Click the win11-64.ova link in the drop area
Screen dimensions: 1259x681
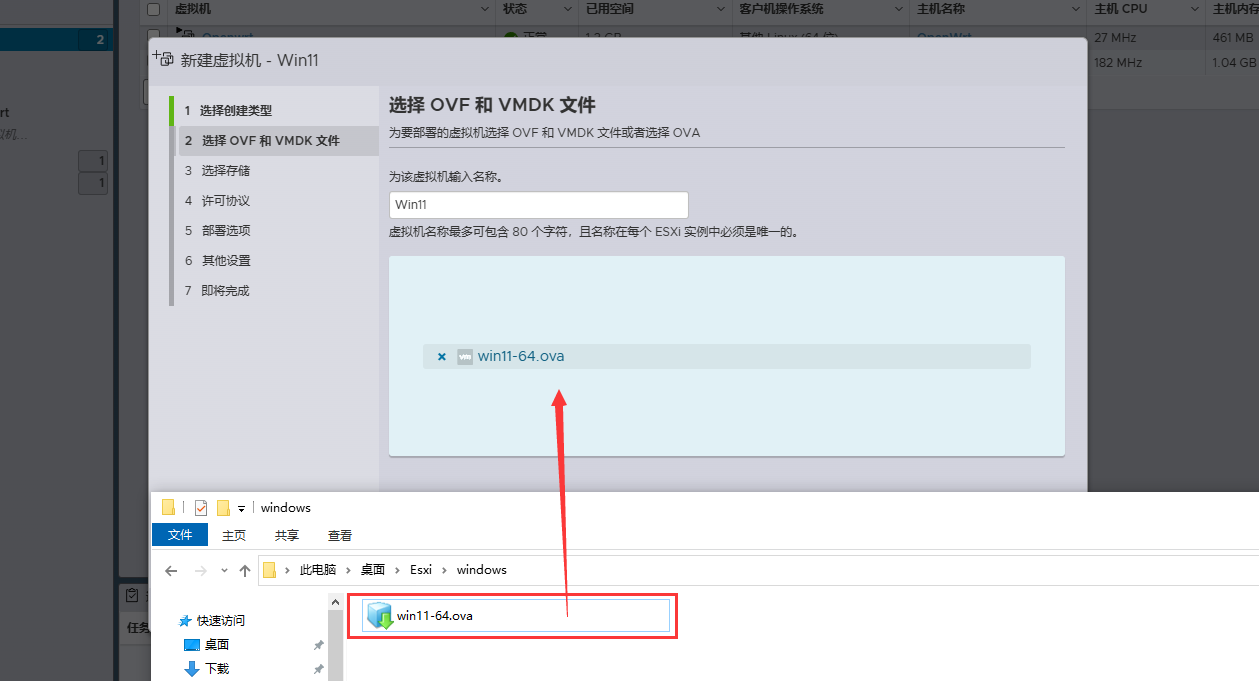521,356
